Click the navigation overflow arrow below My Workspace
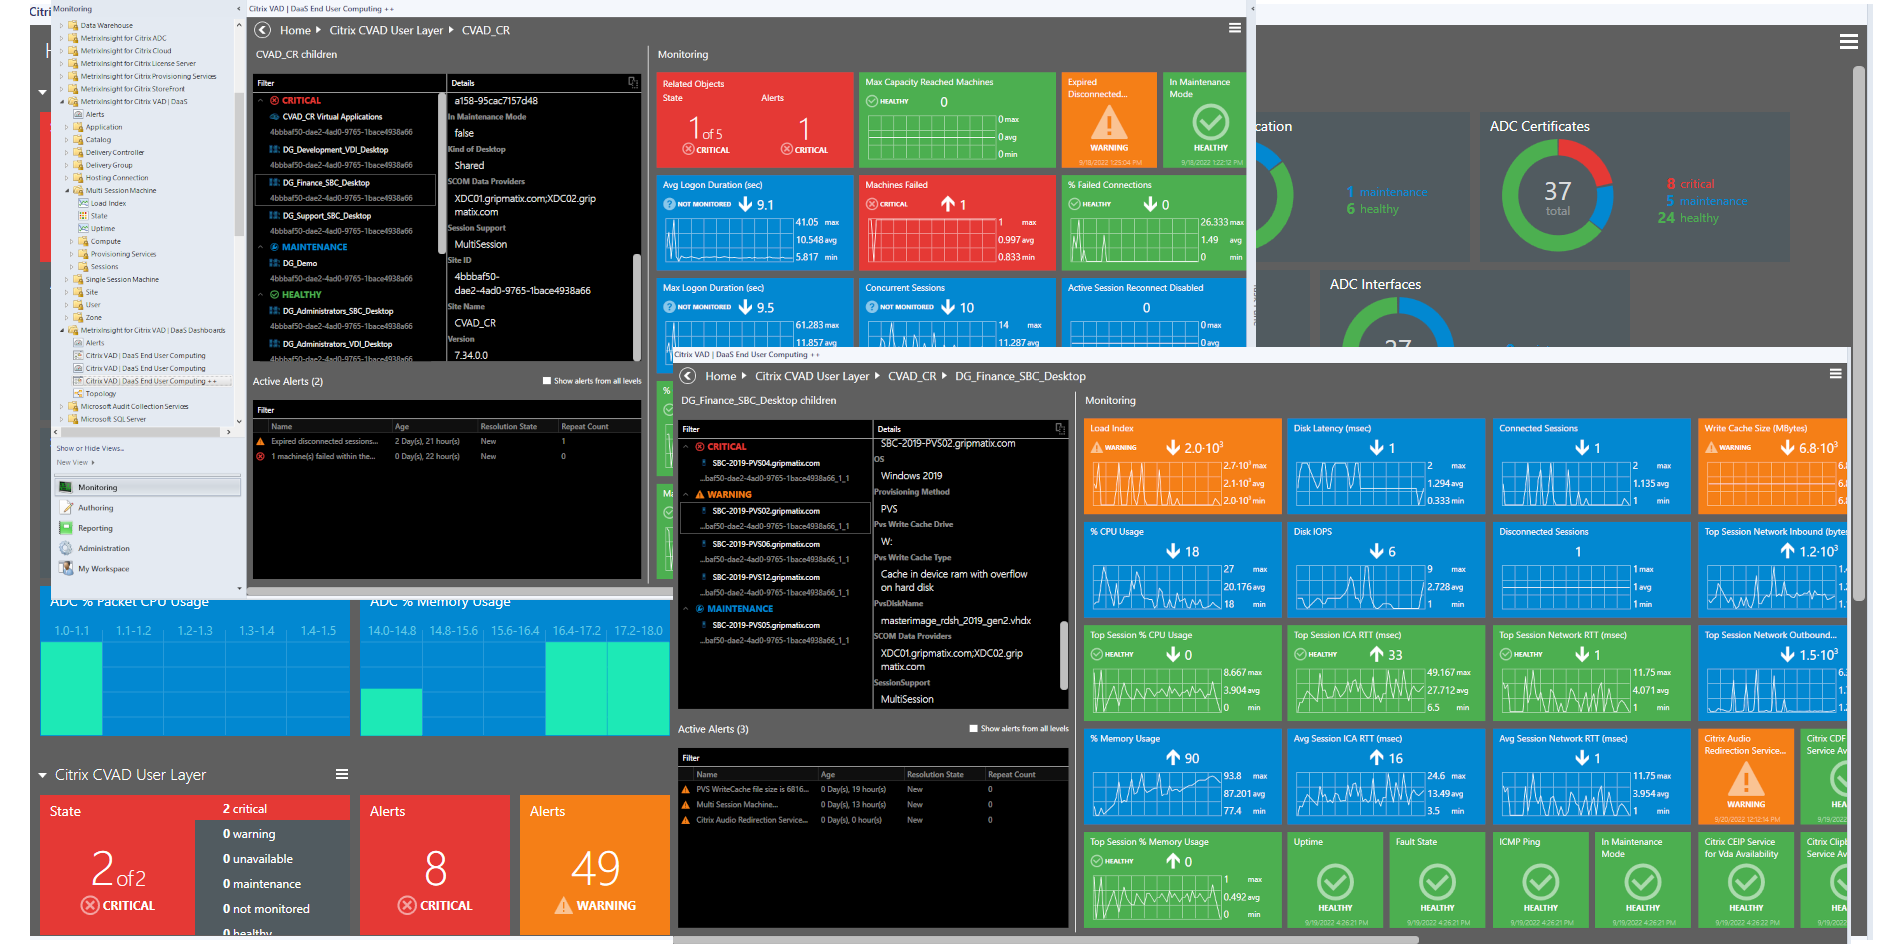The height and width of the screenshot is (944, 1904). click(x=239, y=588)
